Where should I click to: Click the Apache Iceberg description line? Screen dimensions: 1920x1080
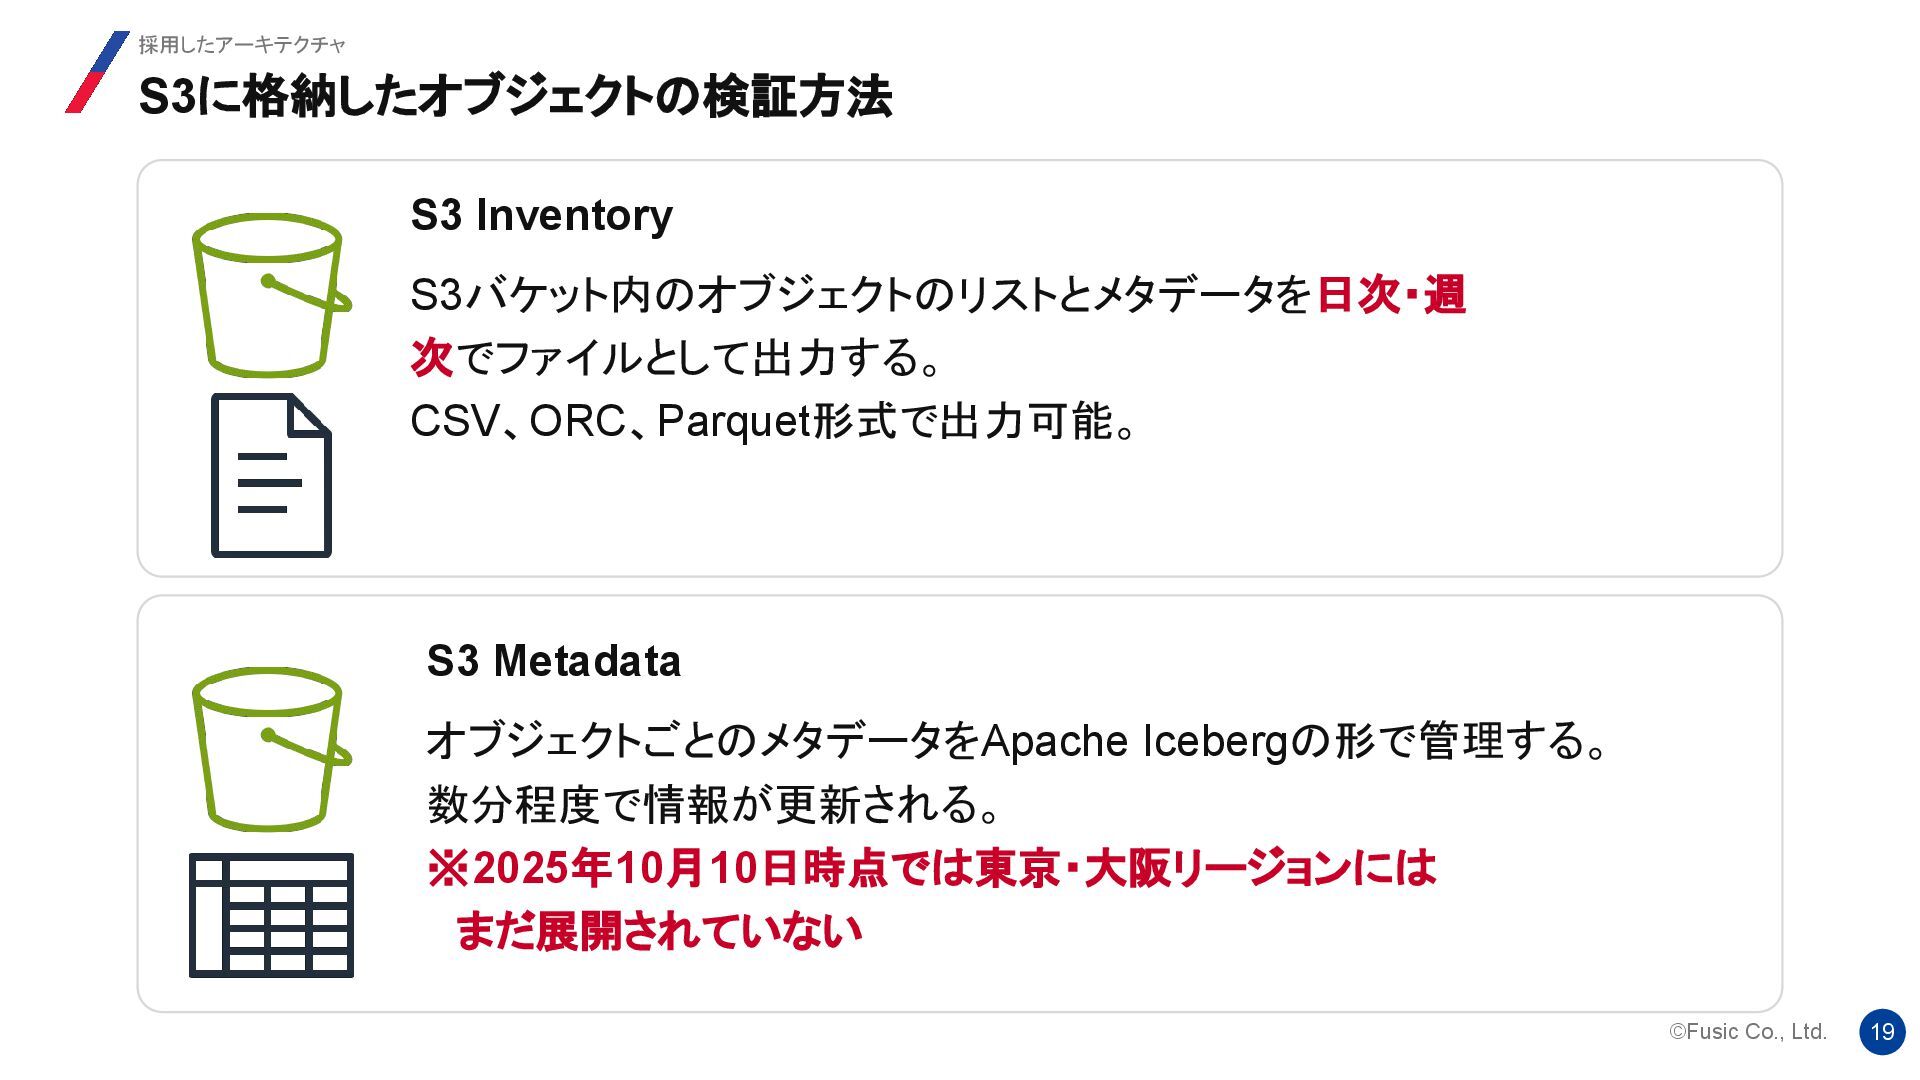pos(1015,741)
